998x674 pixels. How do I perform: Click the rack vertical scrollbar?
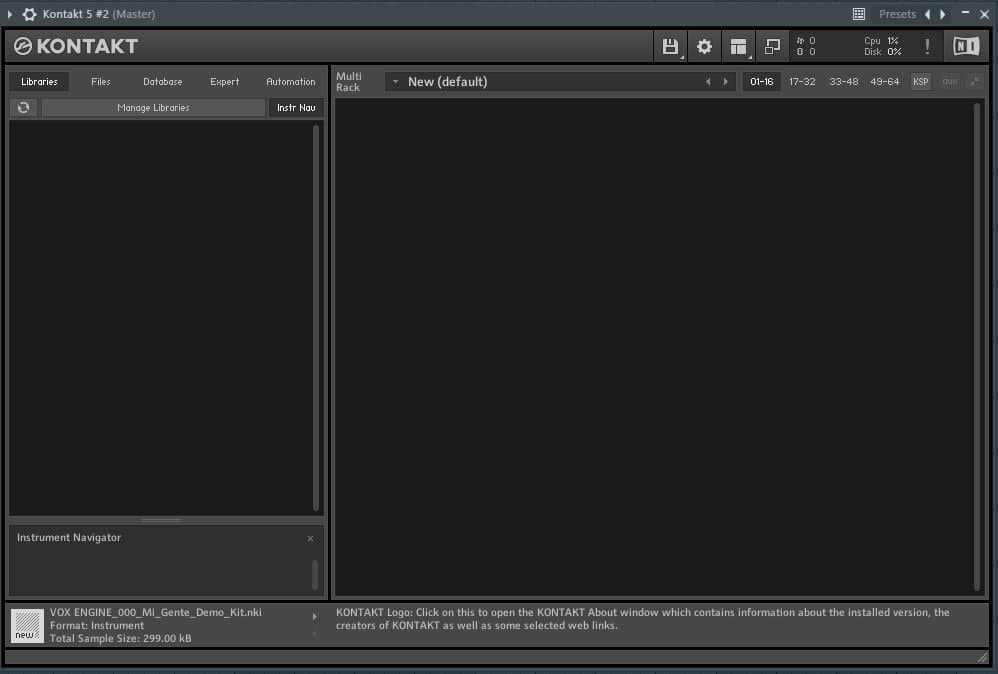point(977,347)
